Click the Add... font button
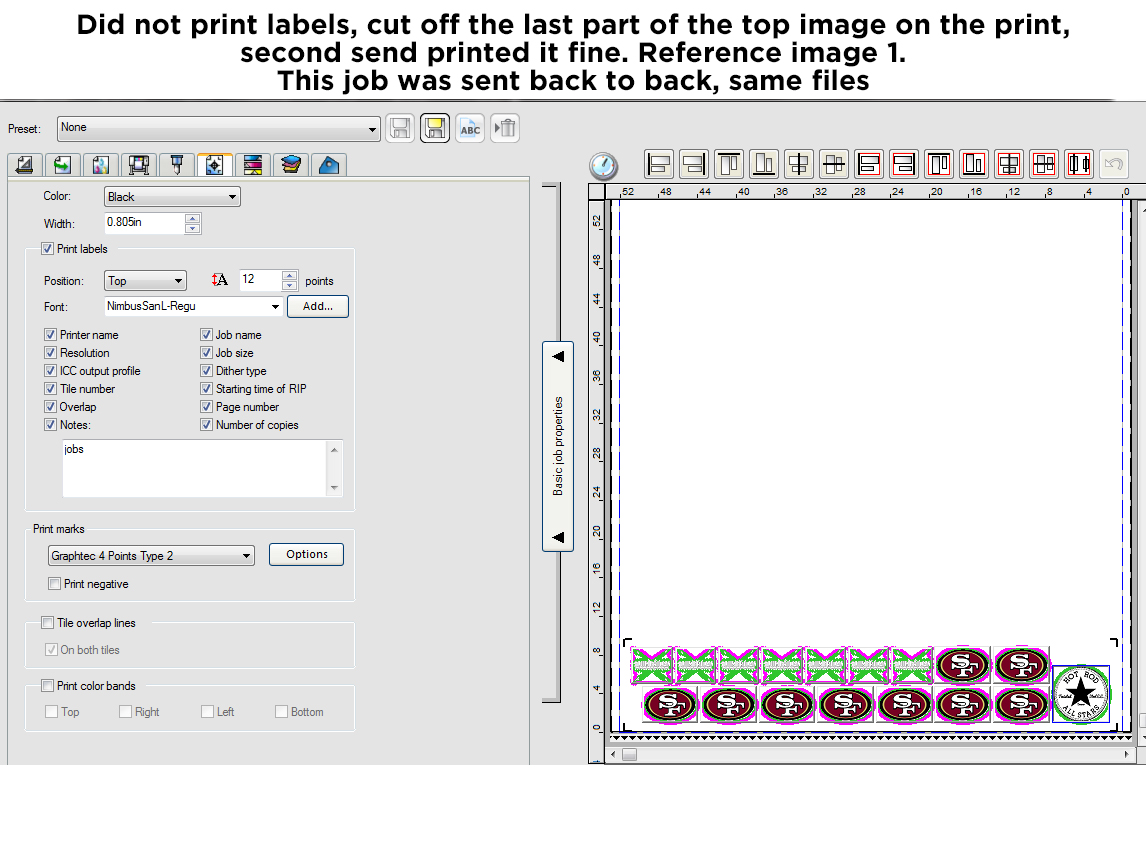Viewport: 1146px width, 864px height. pos(318,306)
